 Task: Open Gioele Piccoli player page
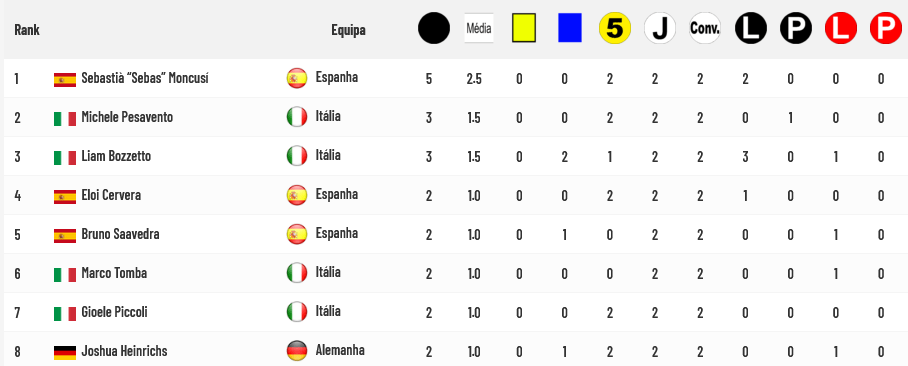114,312
